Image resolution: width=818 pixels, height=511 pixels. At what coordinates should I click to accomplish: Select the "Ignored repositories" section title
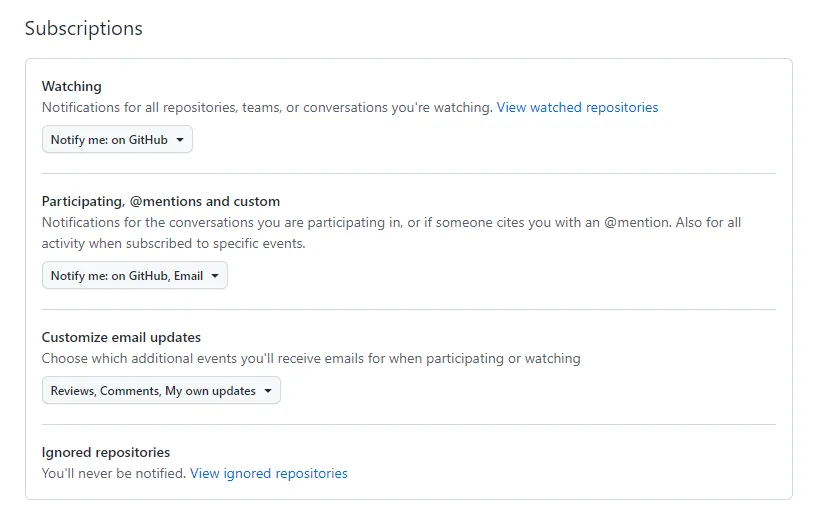106,452
